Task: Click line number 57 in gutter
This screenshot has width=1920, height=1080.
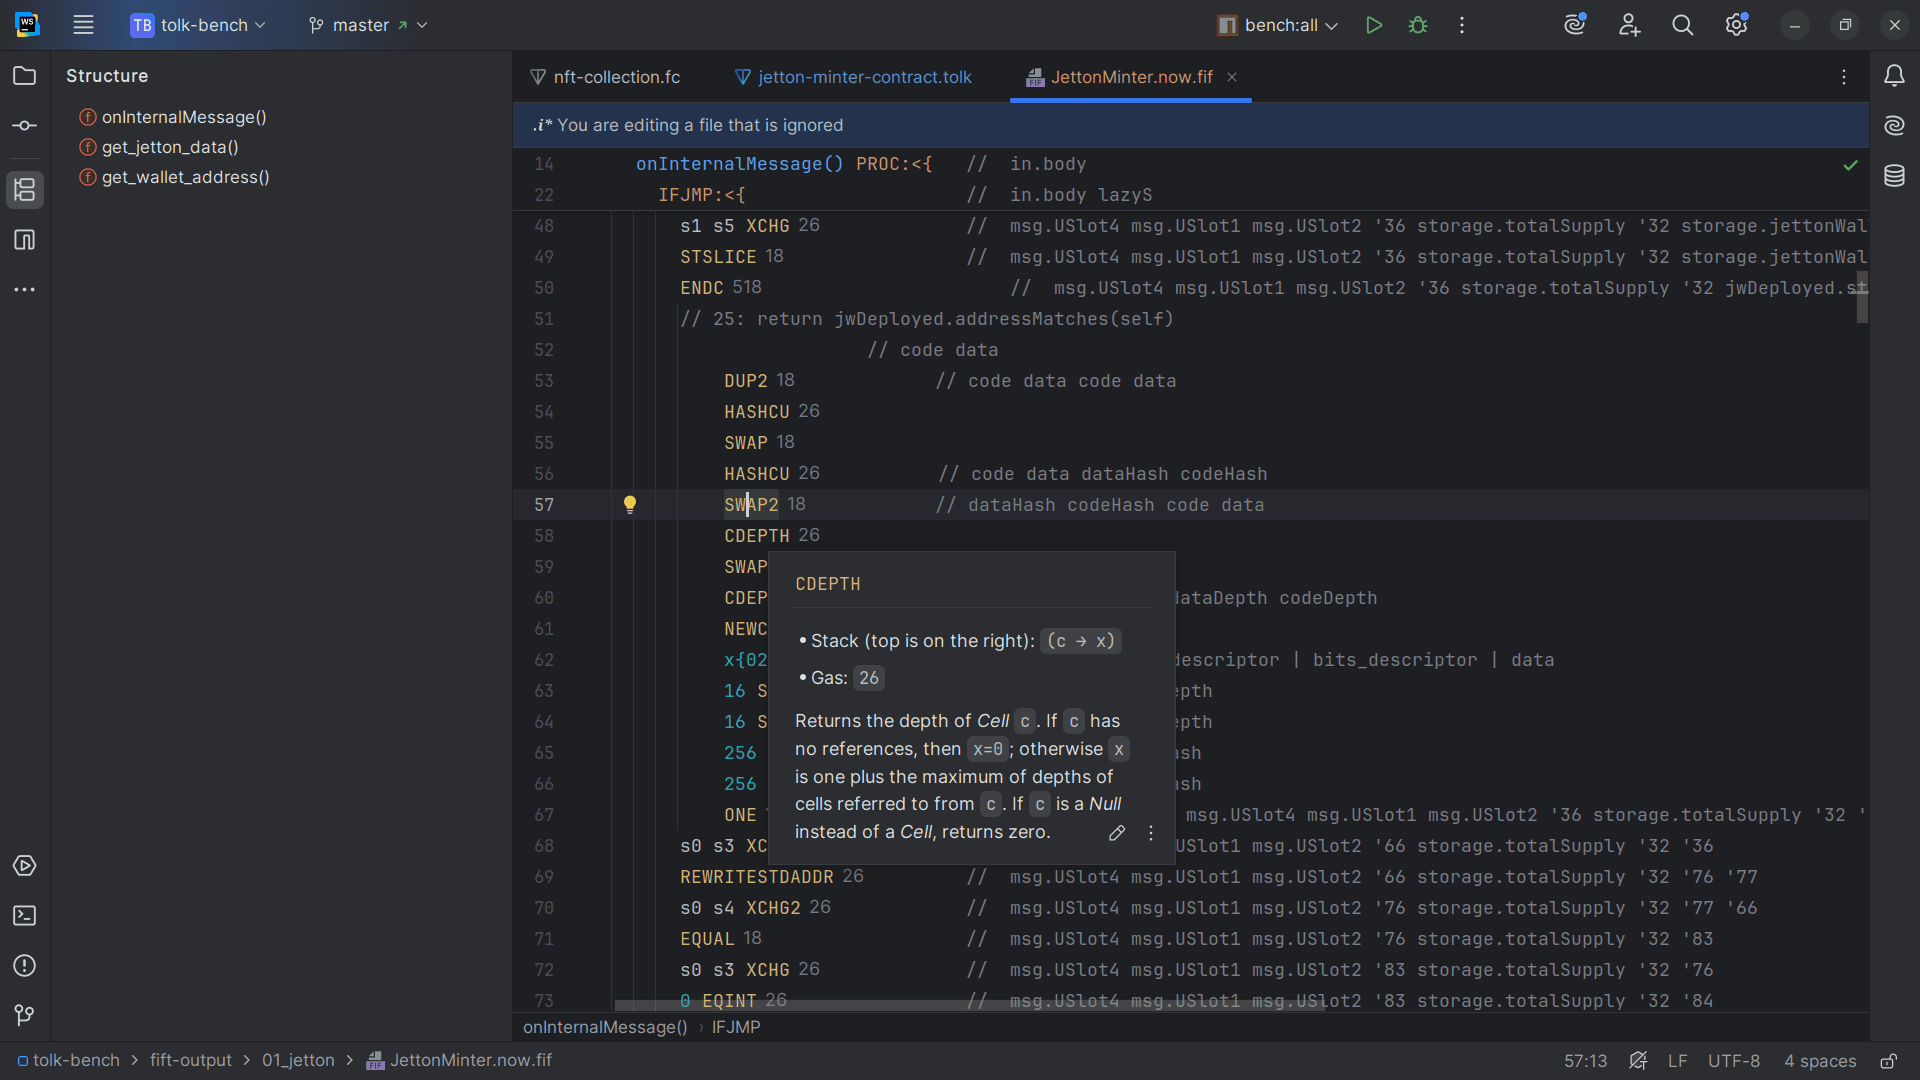Action: coord(543,505)
